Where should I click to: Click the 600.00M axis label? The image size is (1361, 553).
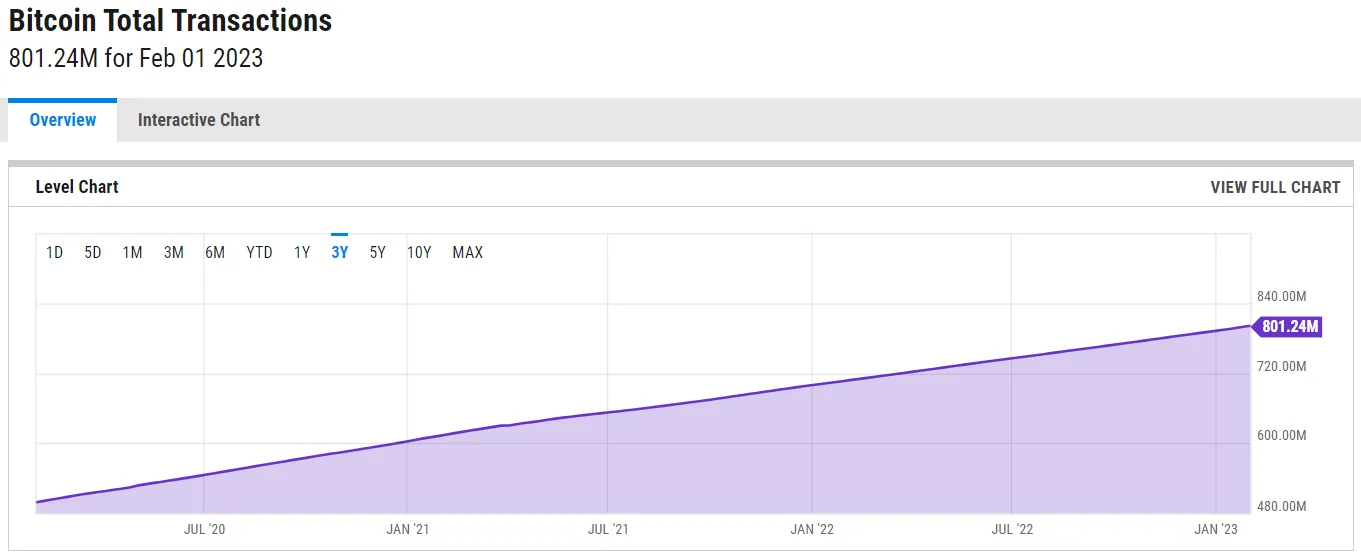coord(1282,436)
